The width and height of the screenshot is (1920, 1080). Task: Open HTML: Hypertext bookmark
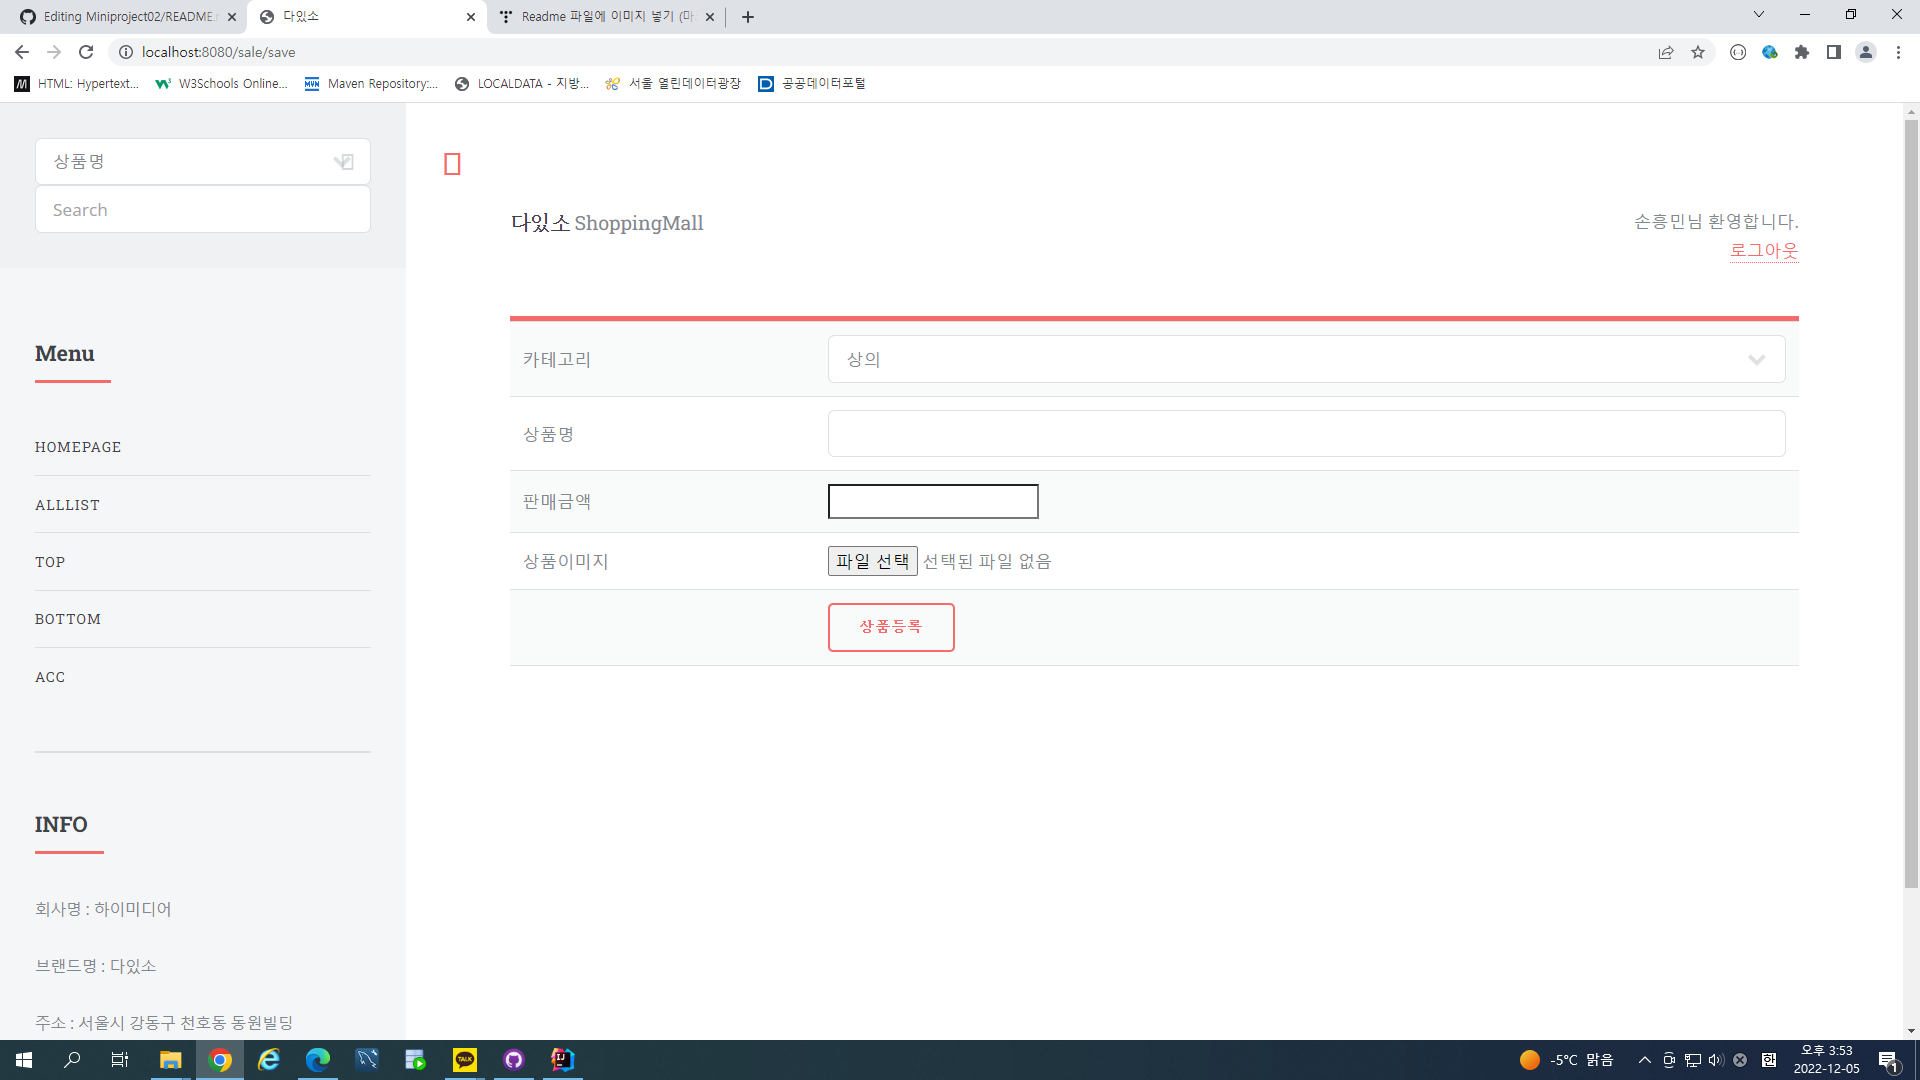(x=77, y=84)
